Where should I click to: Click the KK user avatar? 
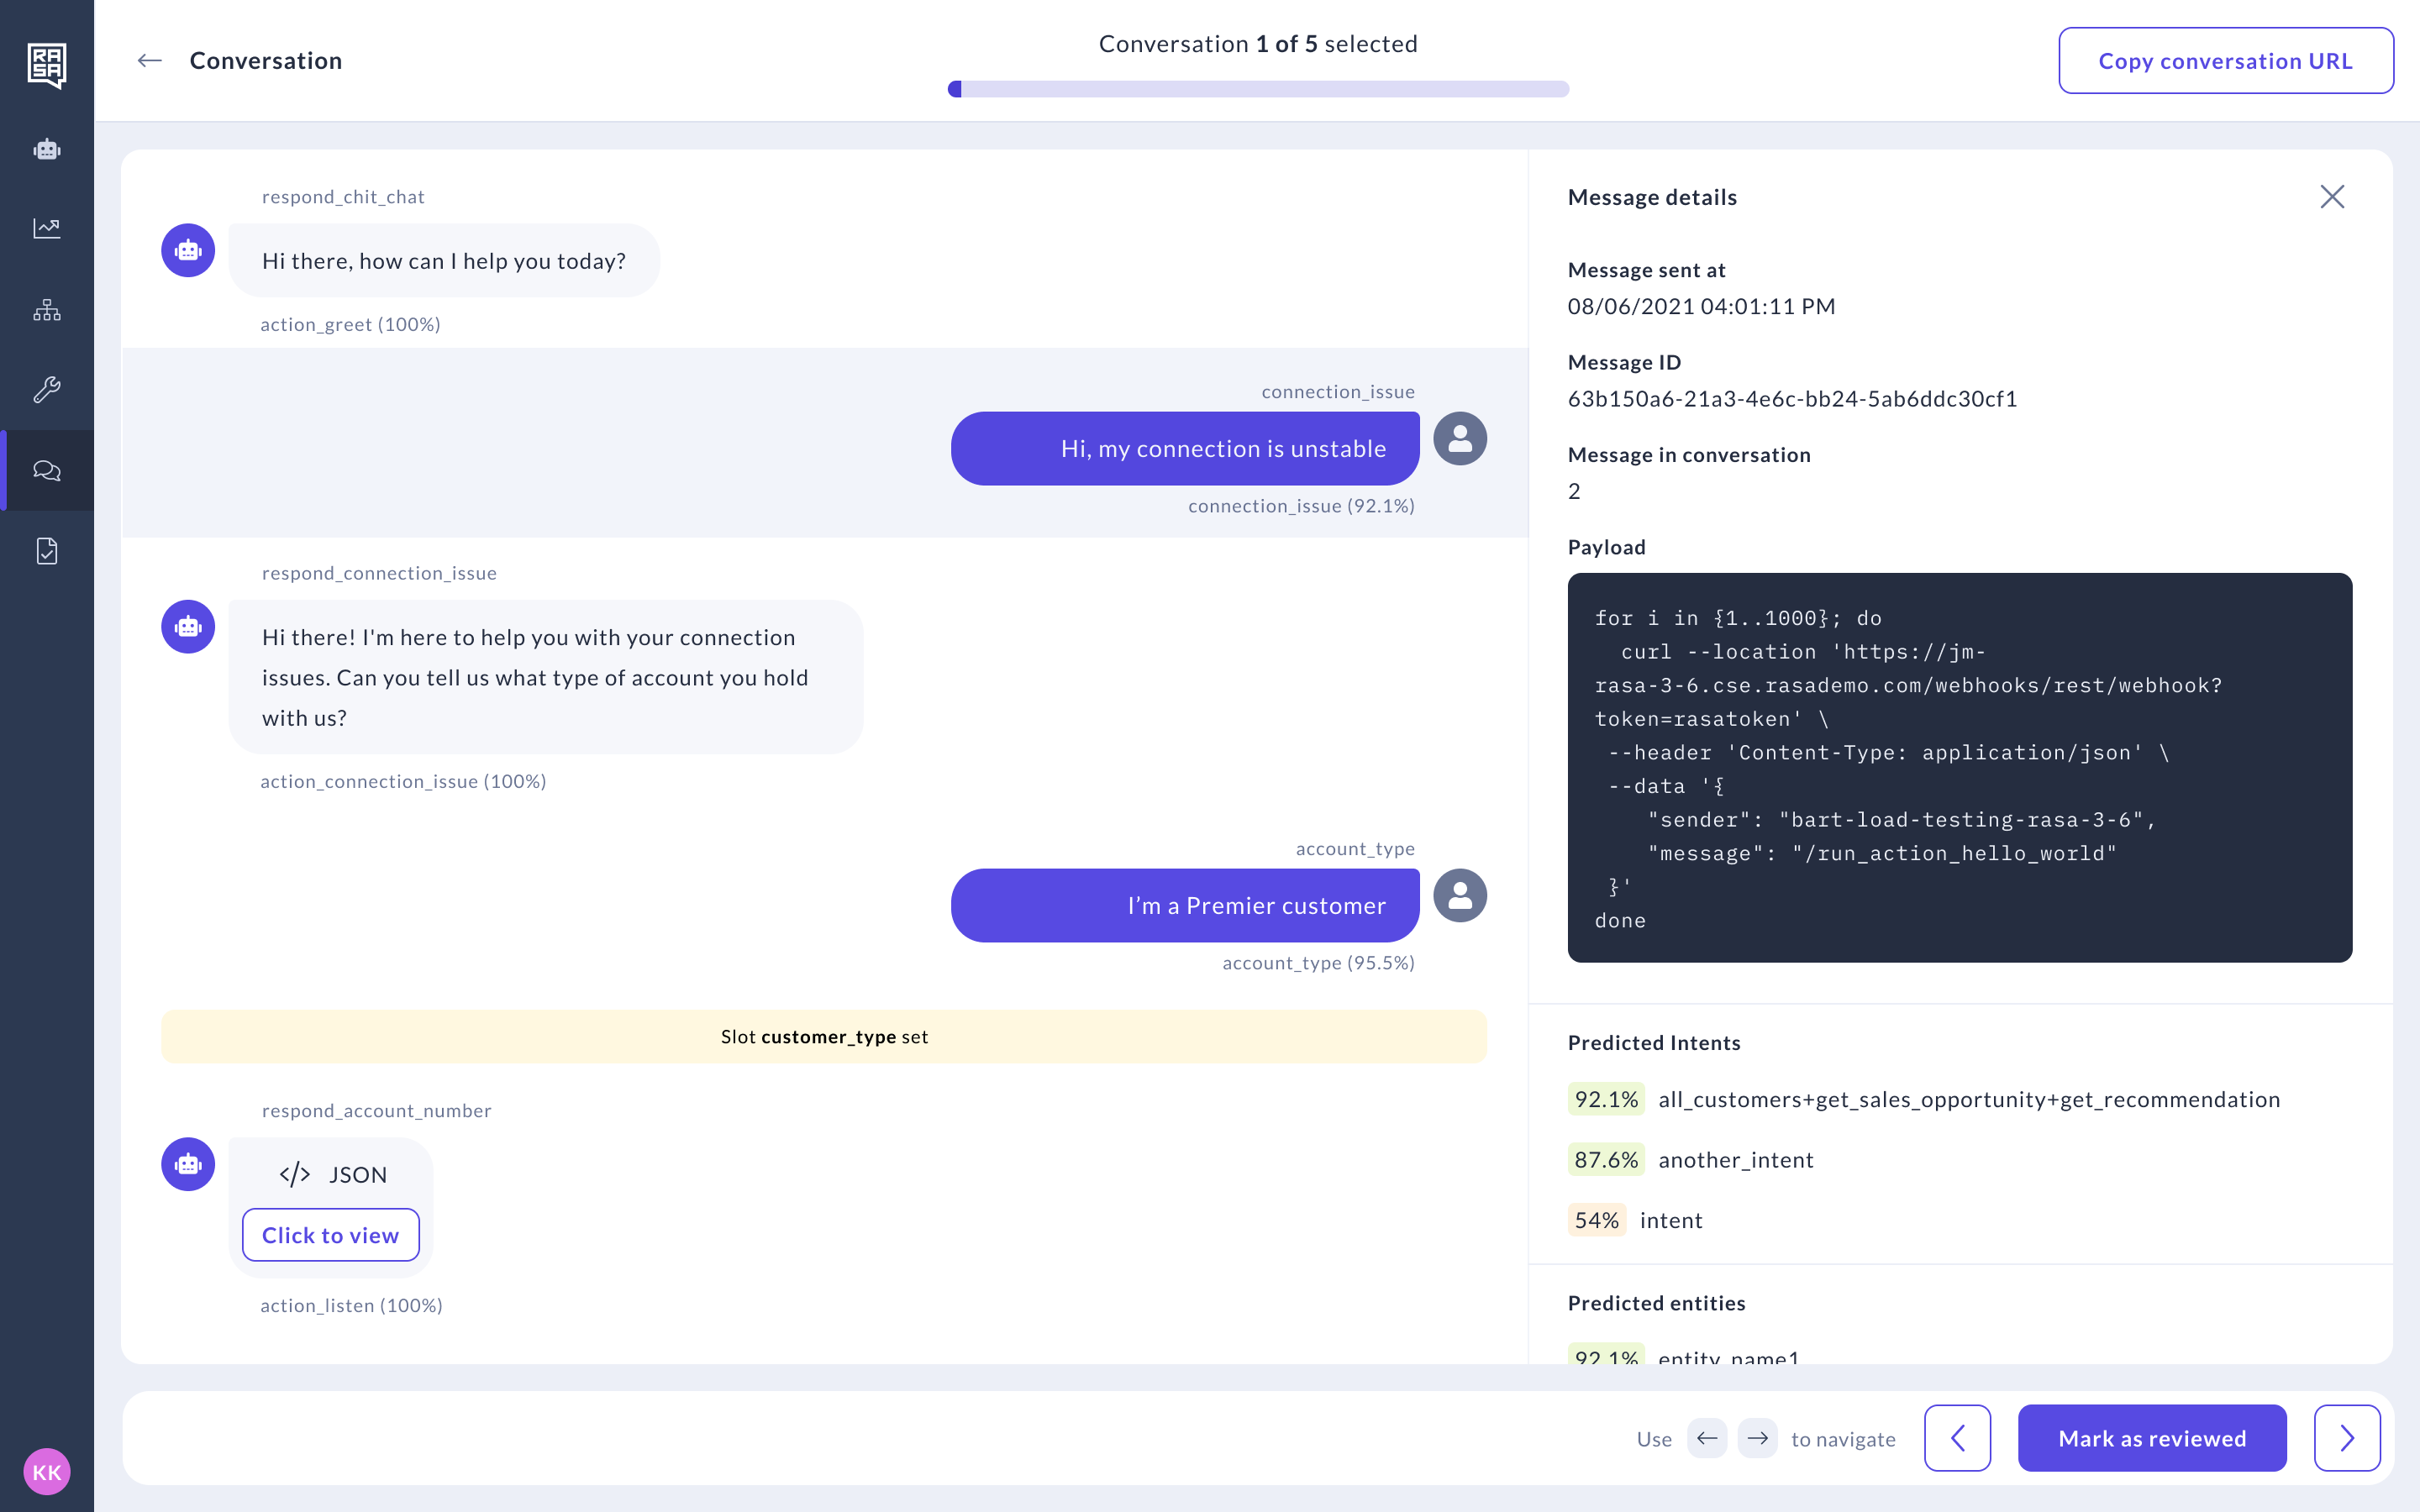(x=47, y=1471)
